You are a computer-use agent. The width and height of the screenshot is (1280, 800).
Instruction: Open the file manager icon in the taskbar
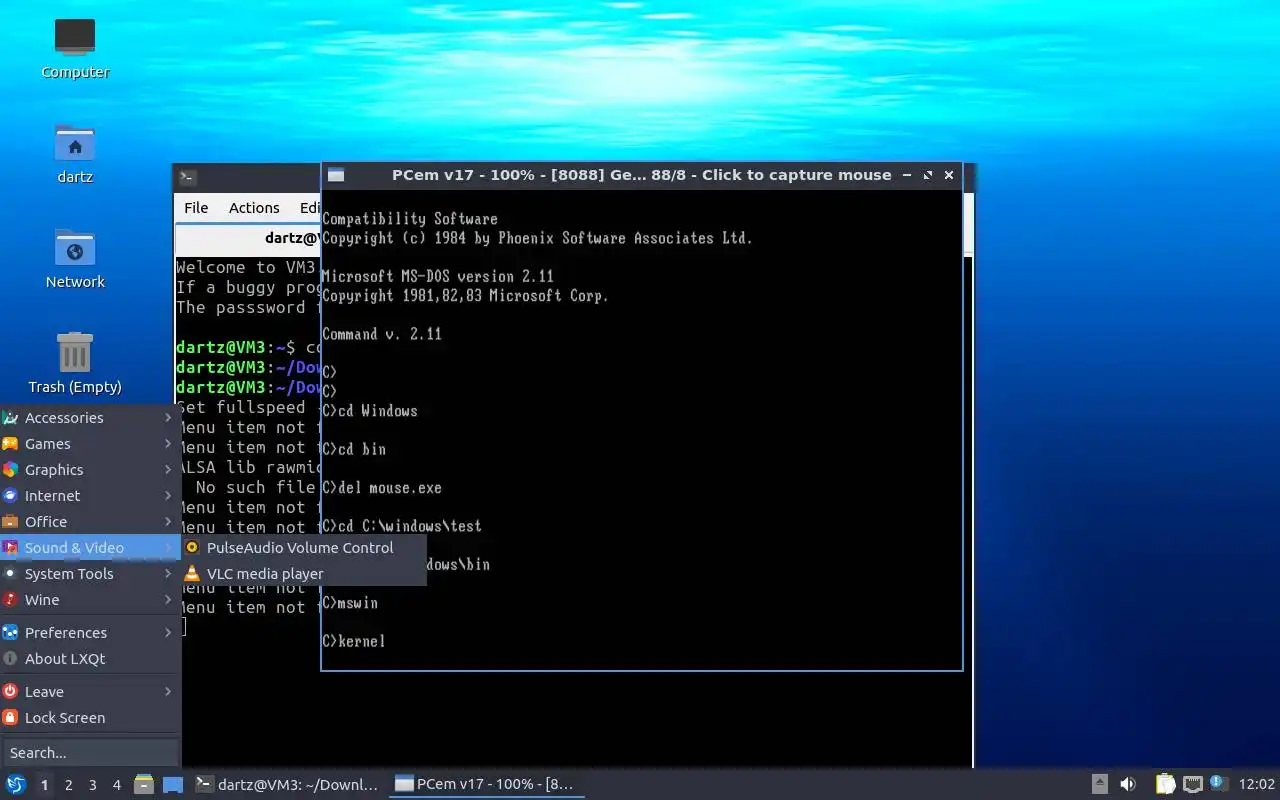(143, 785)
